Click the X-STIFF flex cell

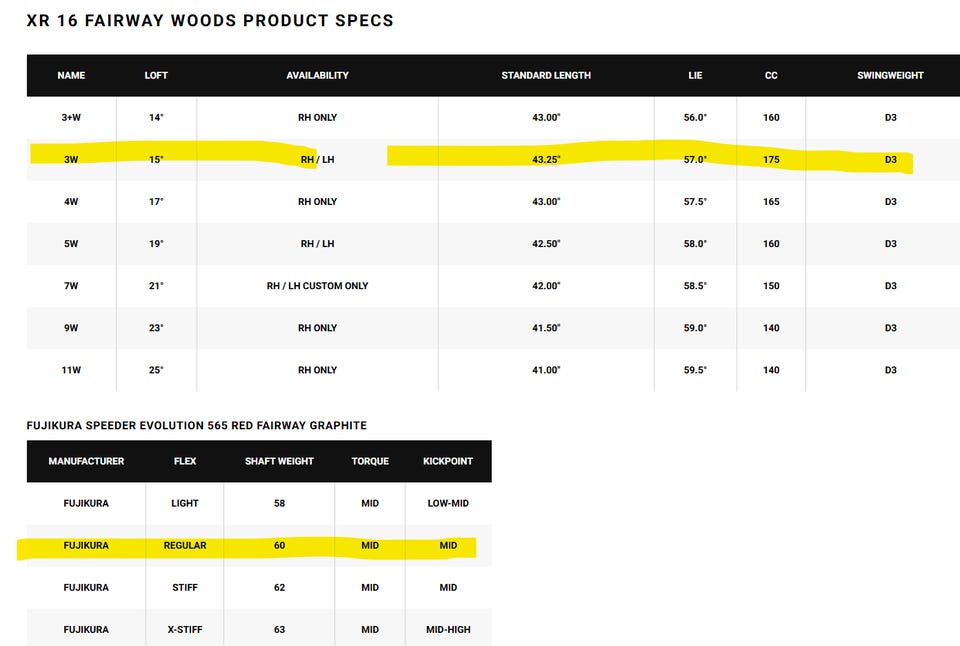coord(185,629)
